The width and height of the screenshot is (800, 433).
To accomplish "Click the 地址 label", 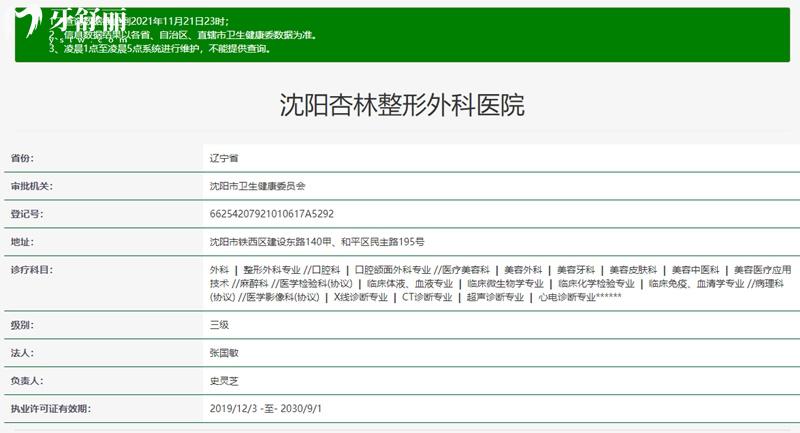I will pos(22,242).
